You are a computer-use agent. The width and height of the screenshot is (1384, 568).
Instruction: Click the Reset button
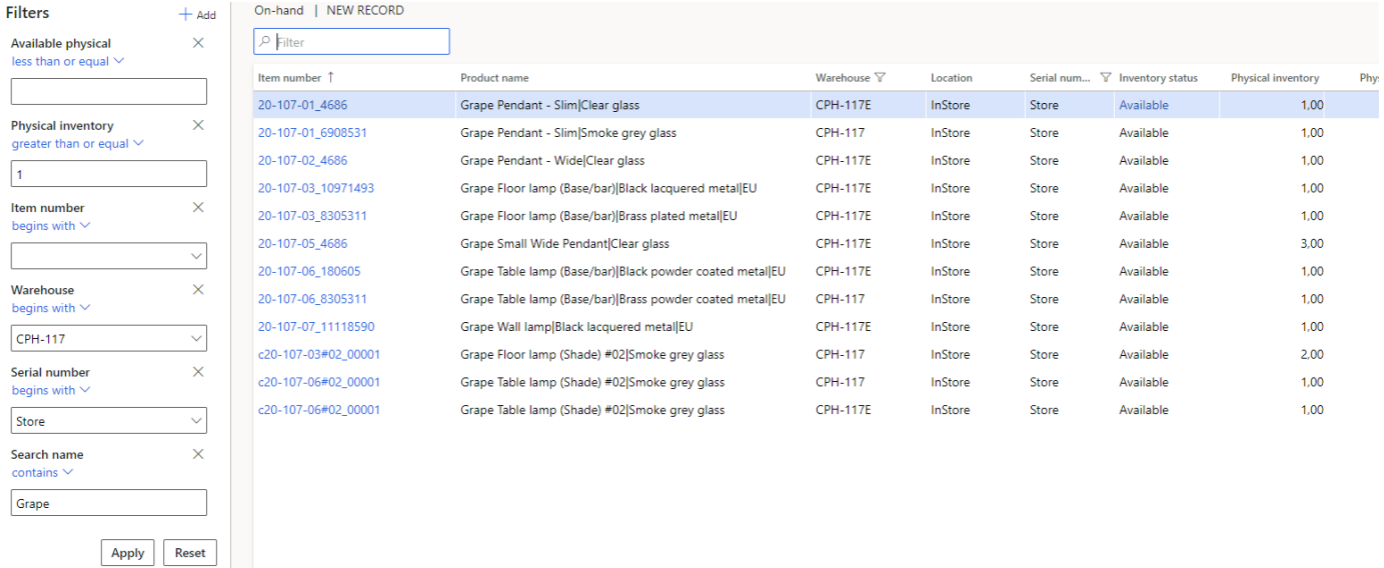coord(190,553)
